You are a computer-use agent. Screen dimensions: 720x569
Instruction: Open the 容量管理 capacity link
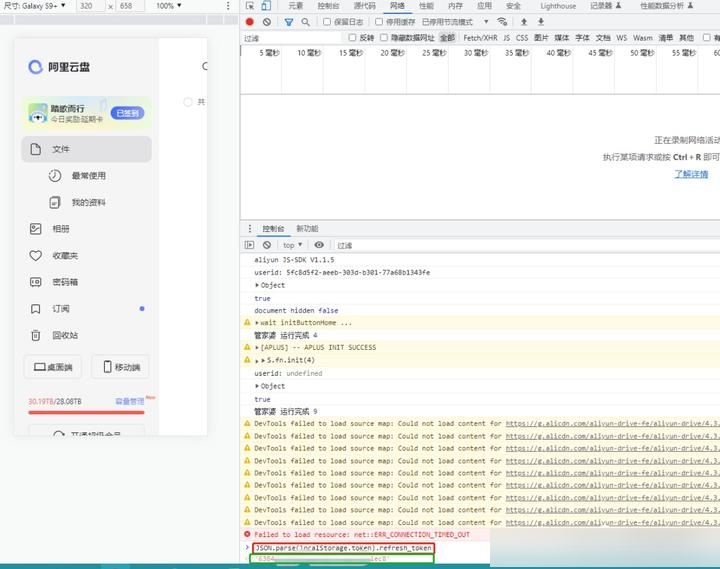click(x=130, y=401)
